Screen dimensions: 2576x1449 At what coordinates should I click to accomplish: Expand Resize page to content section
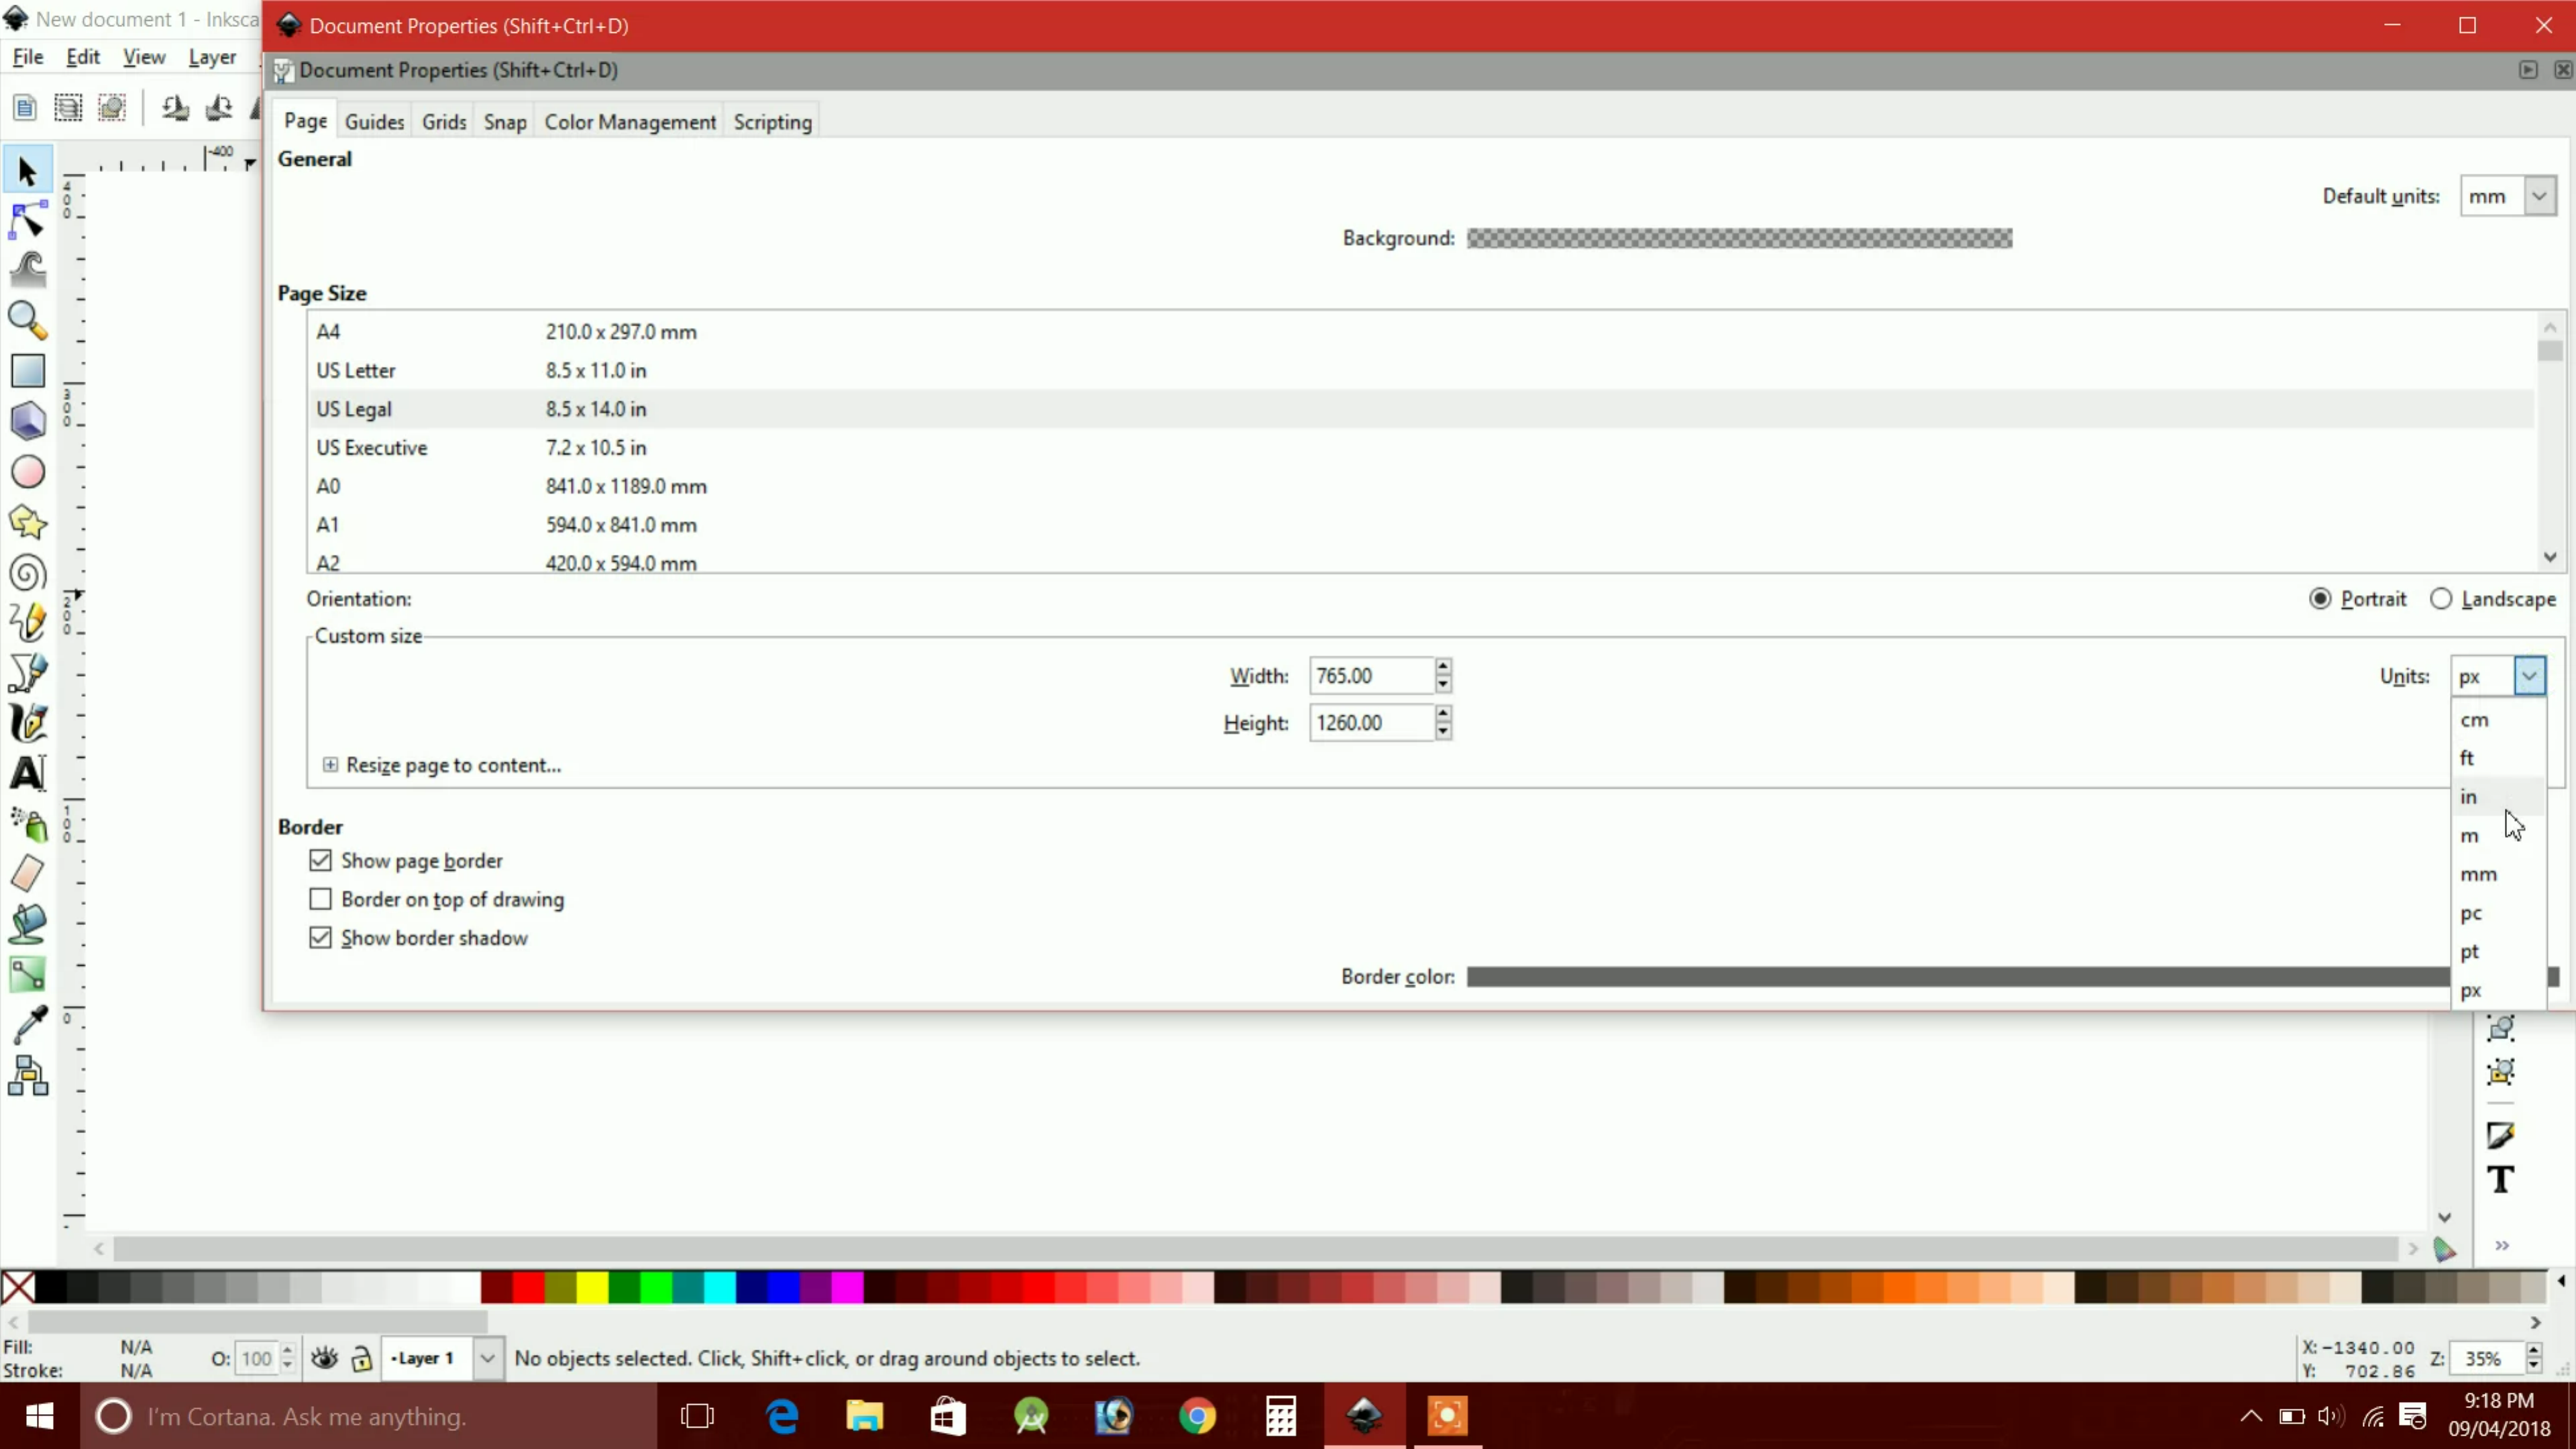(330, 765)
